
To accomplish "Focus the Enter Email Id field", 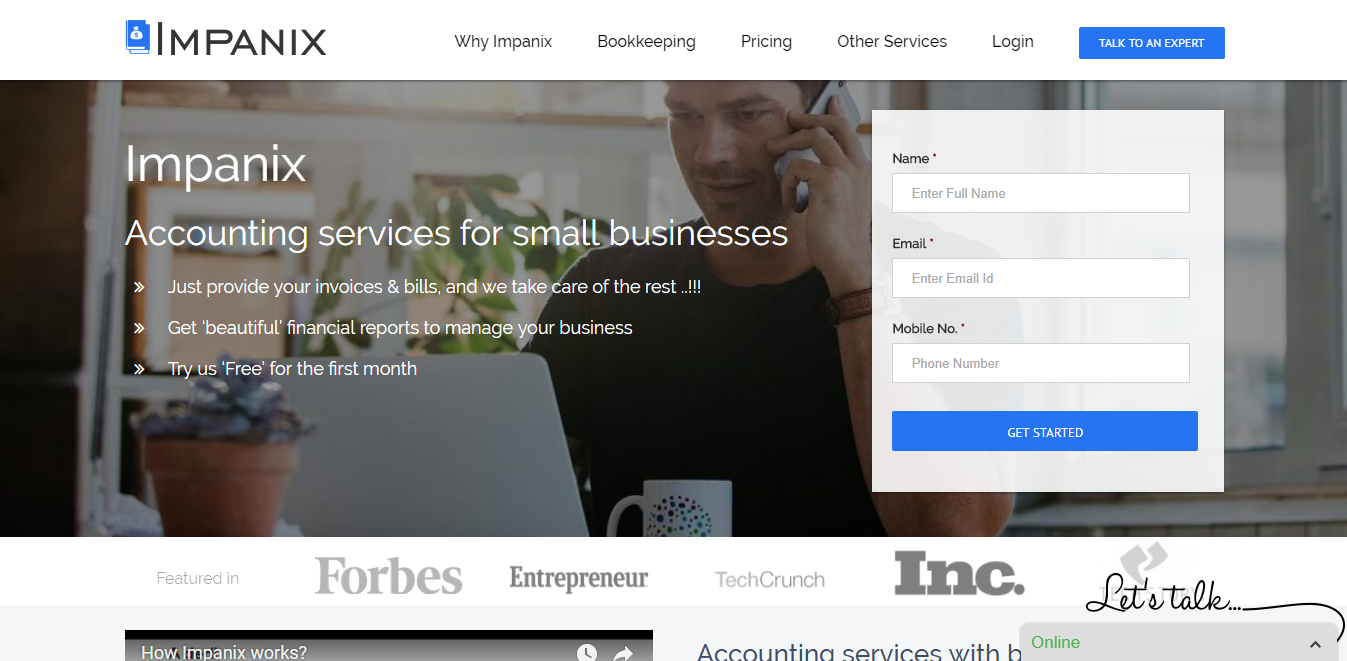I will (x=1041, y=278).
